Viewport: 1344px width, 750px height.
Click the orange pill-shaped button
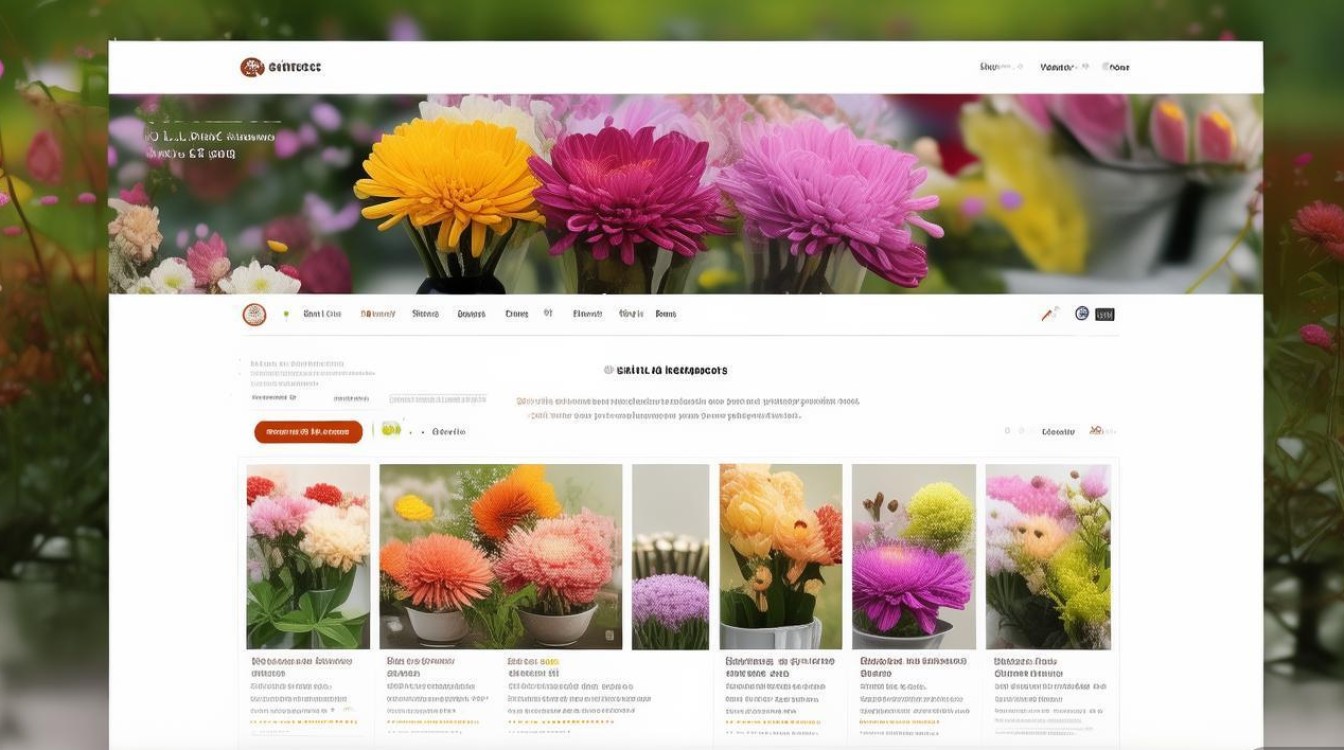[x=308, y=432]
